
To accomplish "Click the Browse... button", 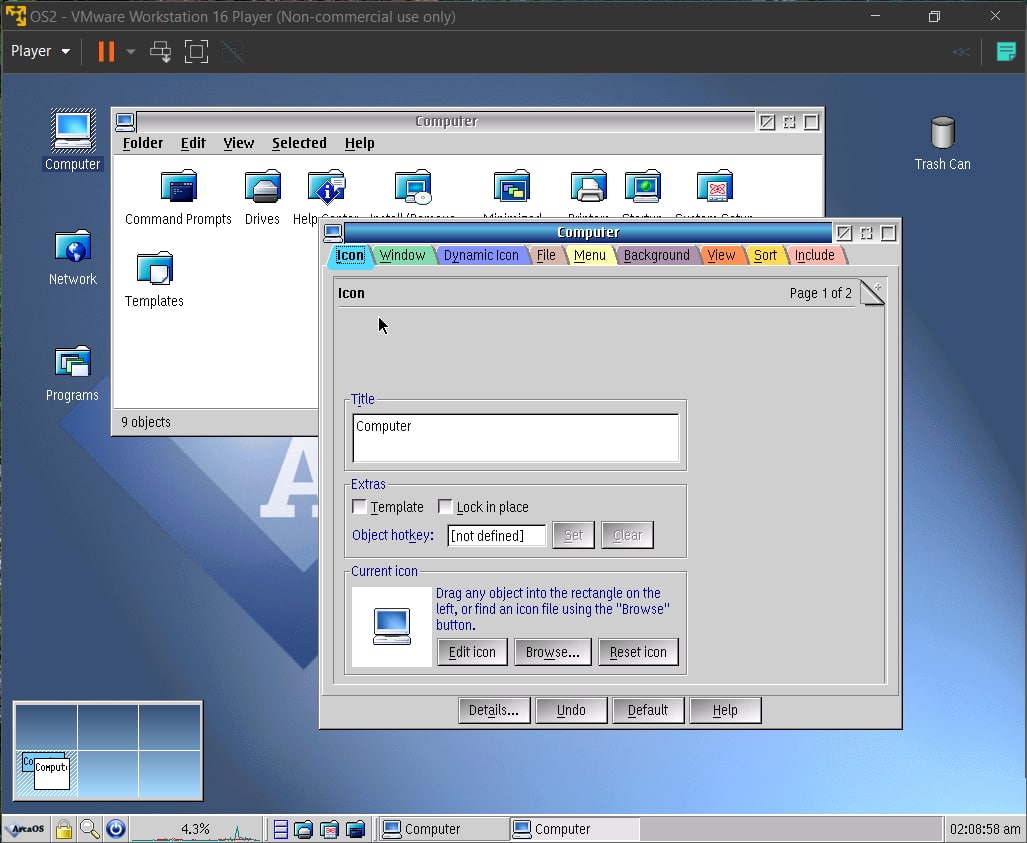I will point(552,652).
